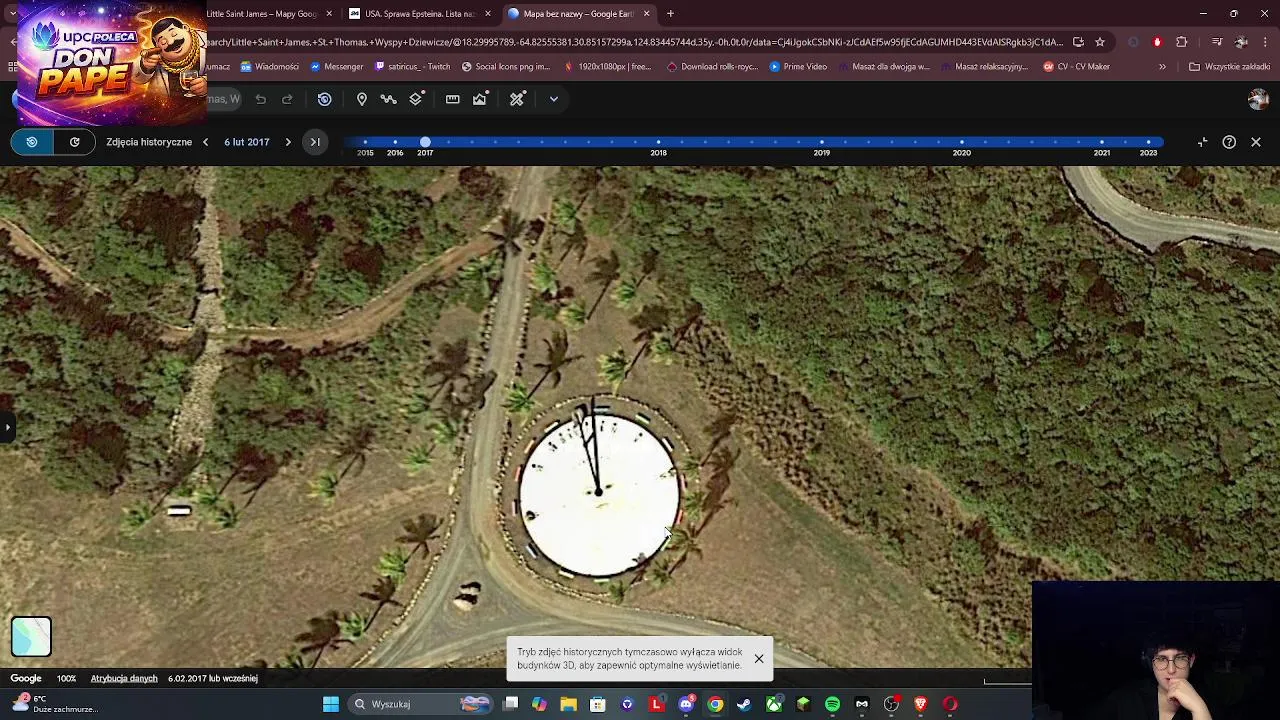Toggle the historical imagery mode button
This screenshot has height=720, width=1280.
tap(32, 142)
